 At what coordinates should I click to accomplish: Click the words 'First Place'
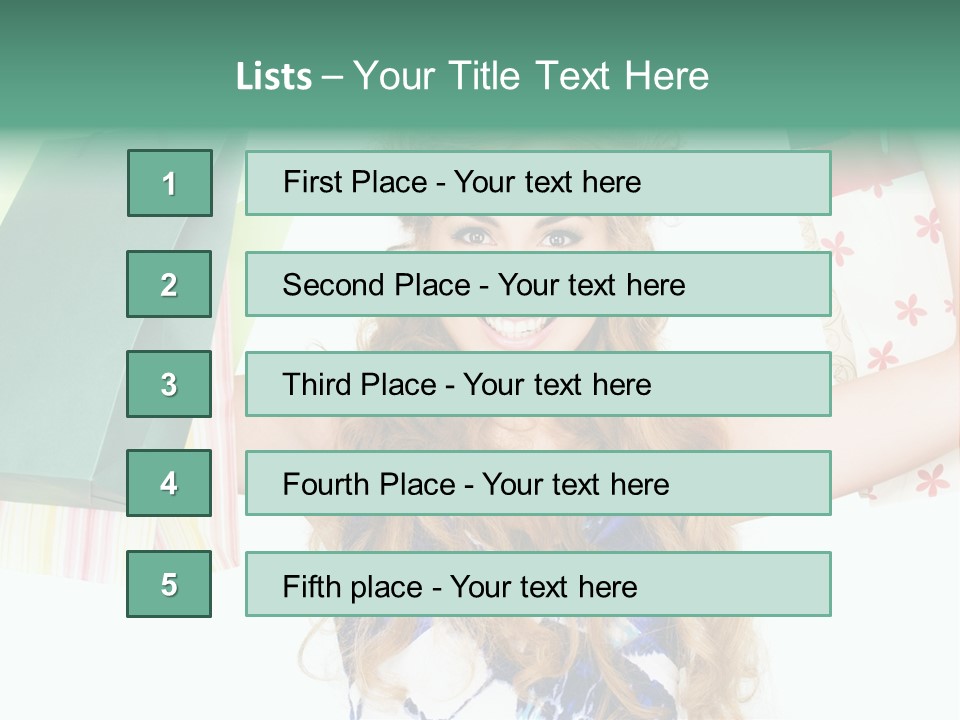coord(355,182)
